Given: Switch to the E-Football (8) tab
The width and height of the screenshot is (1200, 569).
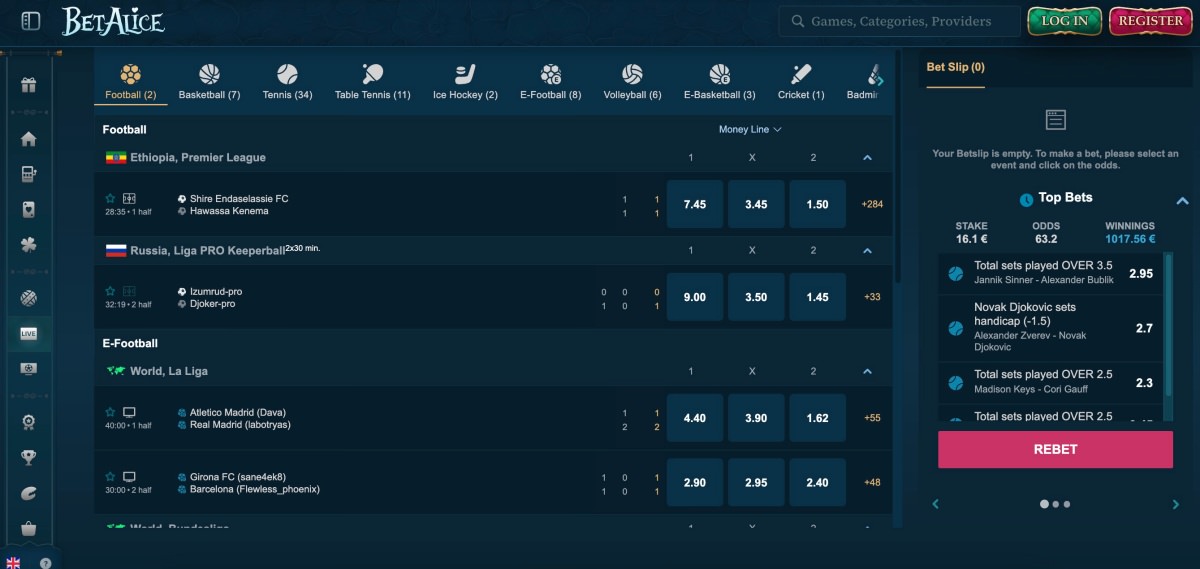Looking at the screenshot, I should pyautogui.click(x=550, y=82).
